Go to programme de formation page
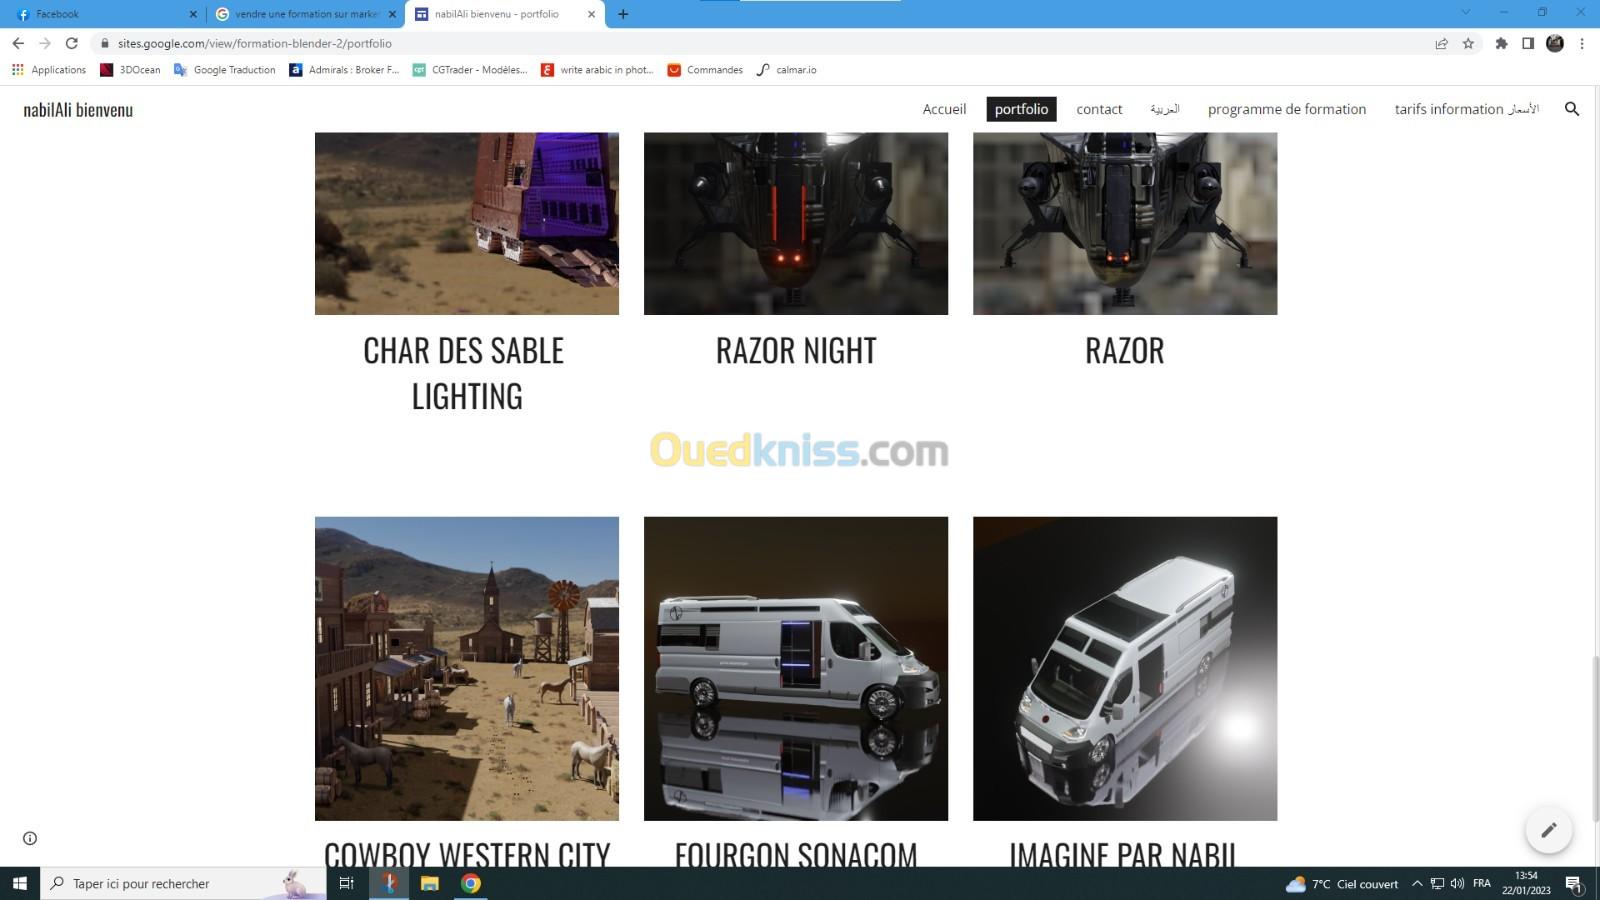This screenshot has width=1600, height=900. click(x=1286, y=109)
